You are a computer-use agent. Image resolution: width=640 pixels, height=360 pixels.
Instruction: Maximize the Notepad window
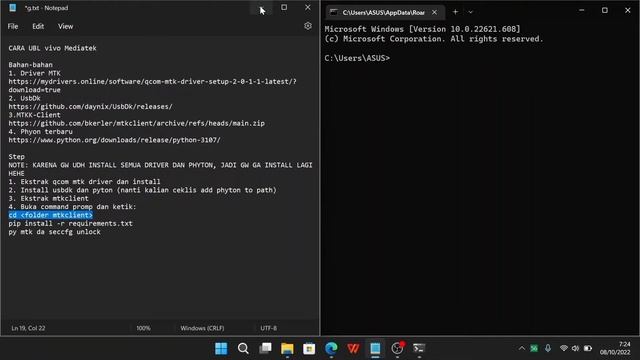point(284,8)
